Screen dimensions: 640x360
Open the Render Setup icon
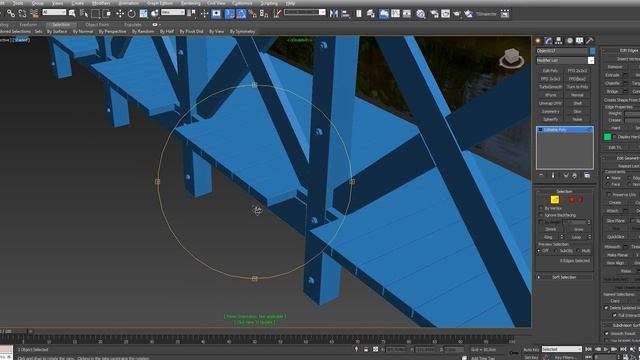[x=434, y=13]
